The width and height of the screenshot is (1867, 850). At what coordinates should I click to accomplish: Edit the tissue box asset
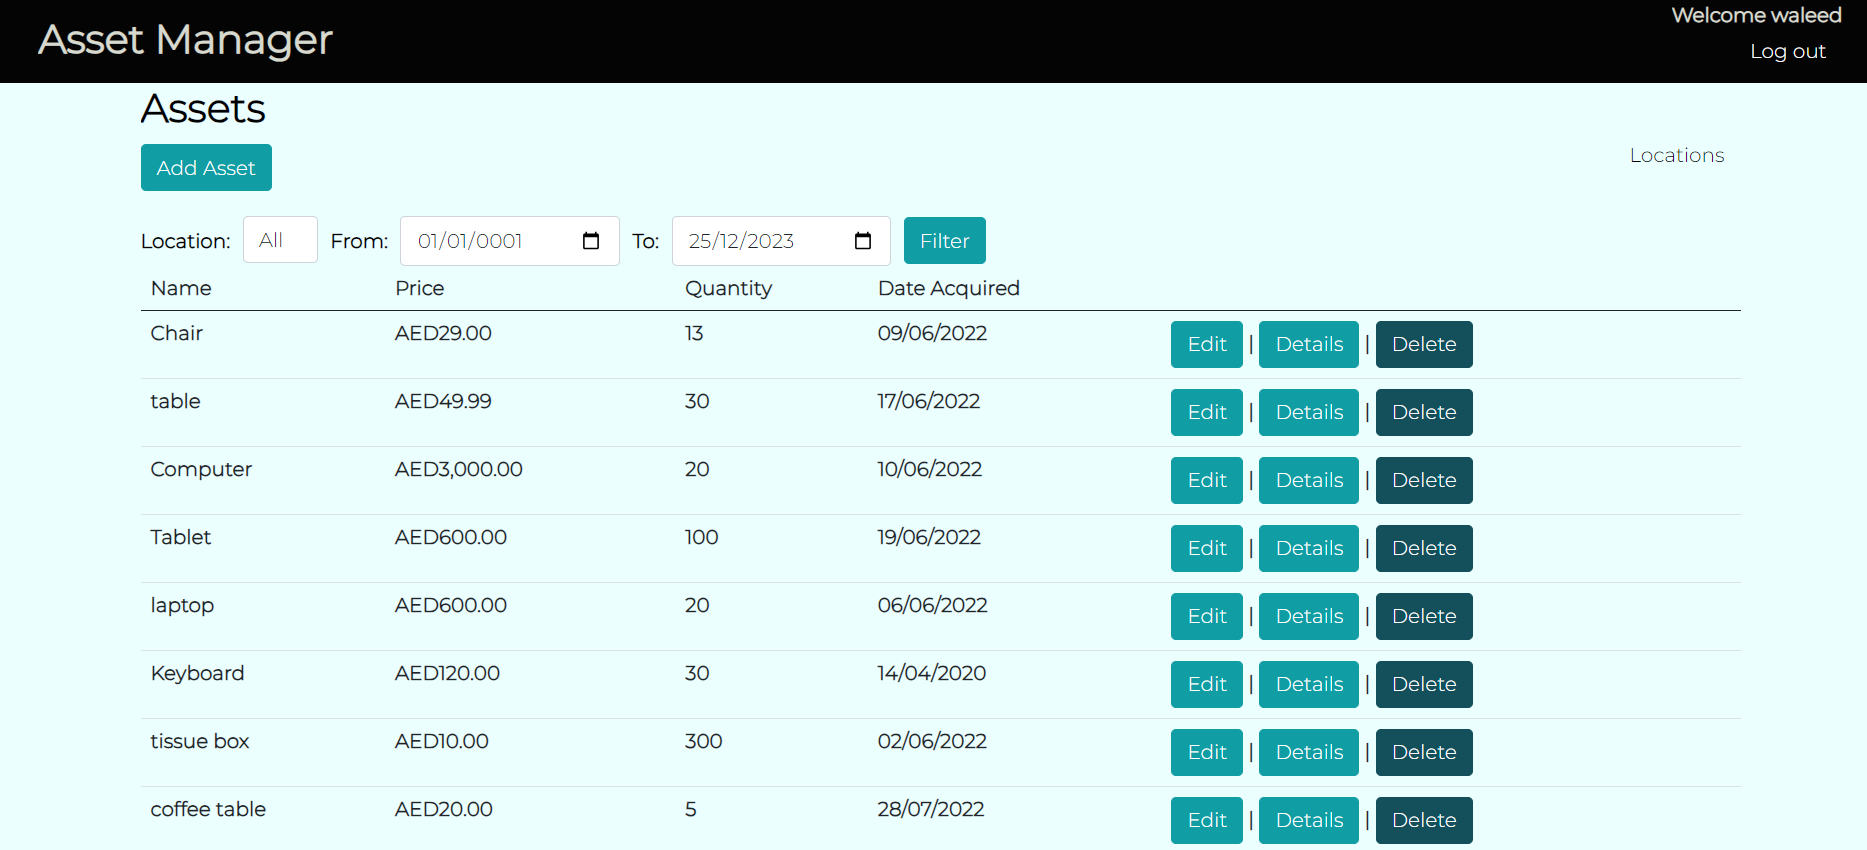pyautogui.click(x=1206, y=752)
